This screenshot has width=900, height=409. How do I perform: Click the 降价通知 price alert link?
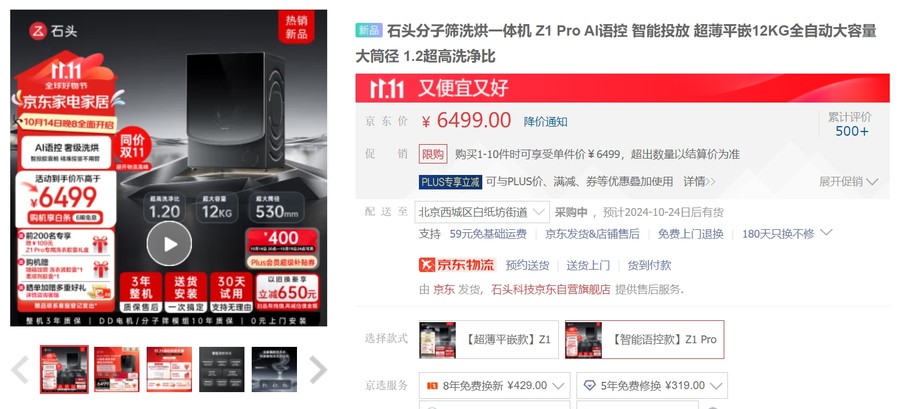pos(545,122)
